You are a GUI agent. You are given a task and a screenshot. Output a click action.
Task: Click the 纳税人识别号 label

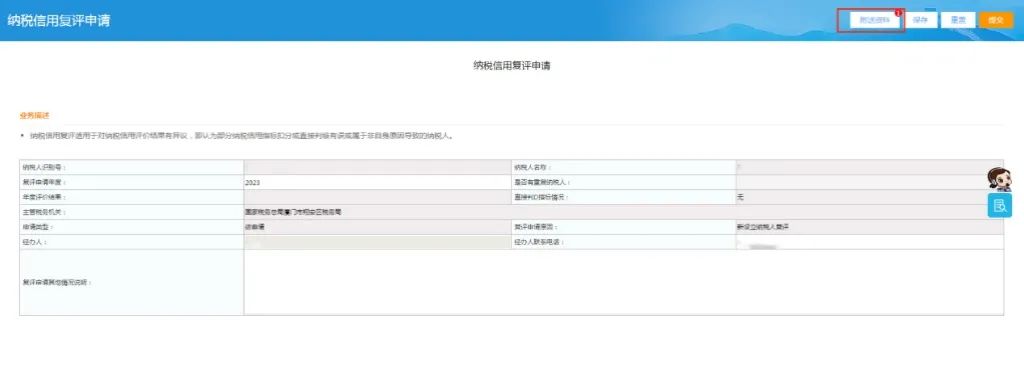[x=44, y=167]
